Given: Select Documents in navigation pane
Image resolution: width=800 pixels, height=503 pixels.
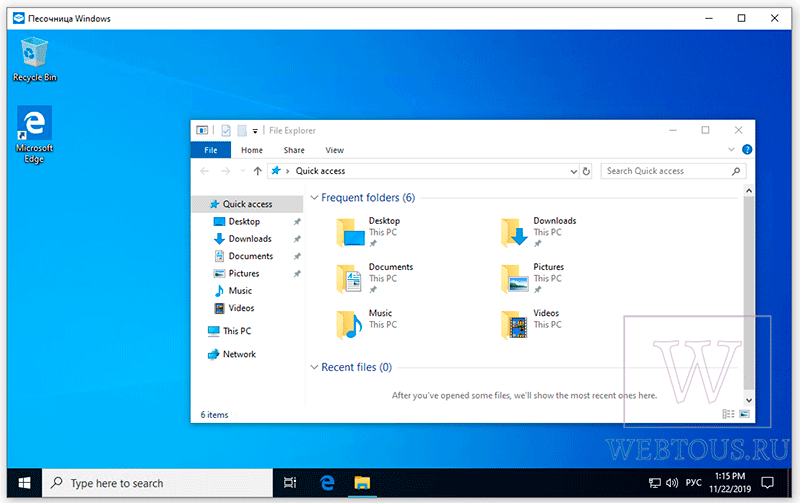Looking at the screenshot, I should click(251, 256).
